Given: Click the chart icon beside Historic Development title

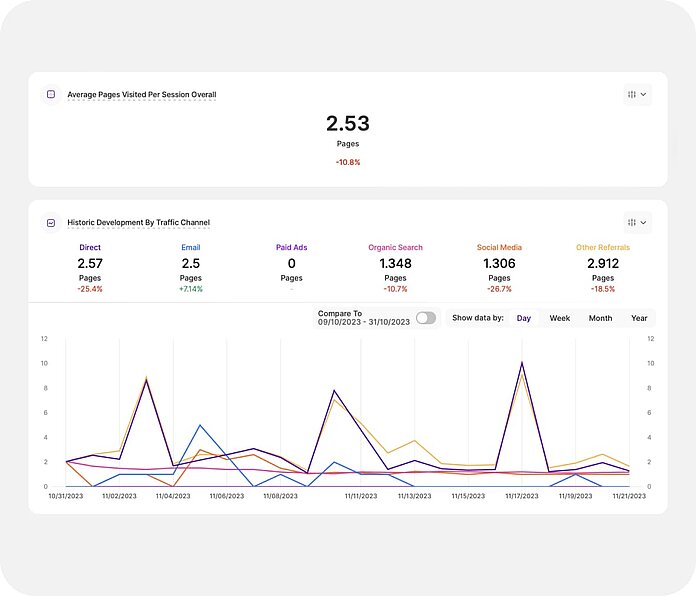Looking at the screenshot, I should (51, 223).
